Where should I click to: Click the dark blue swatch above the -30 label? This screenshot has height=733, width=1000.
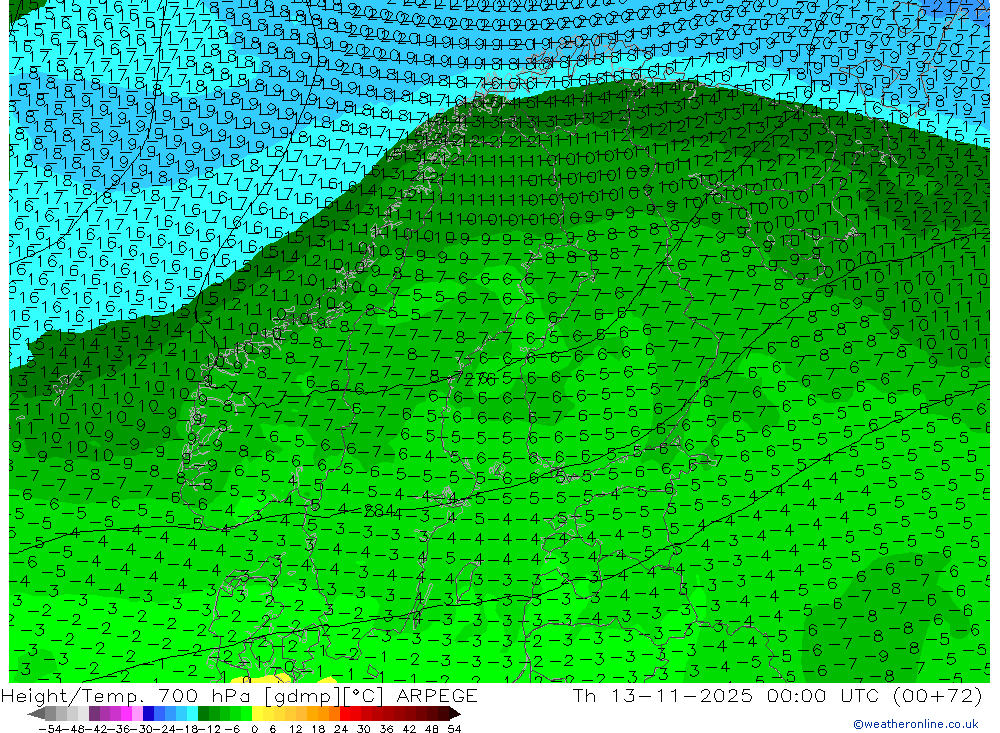pyautogui.click(x=148, y=714)
